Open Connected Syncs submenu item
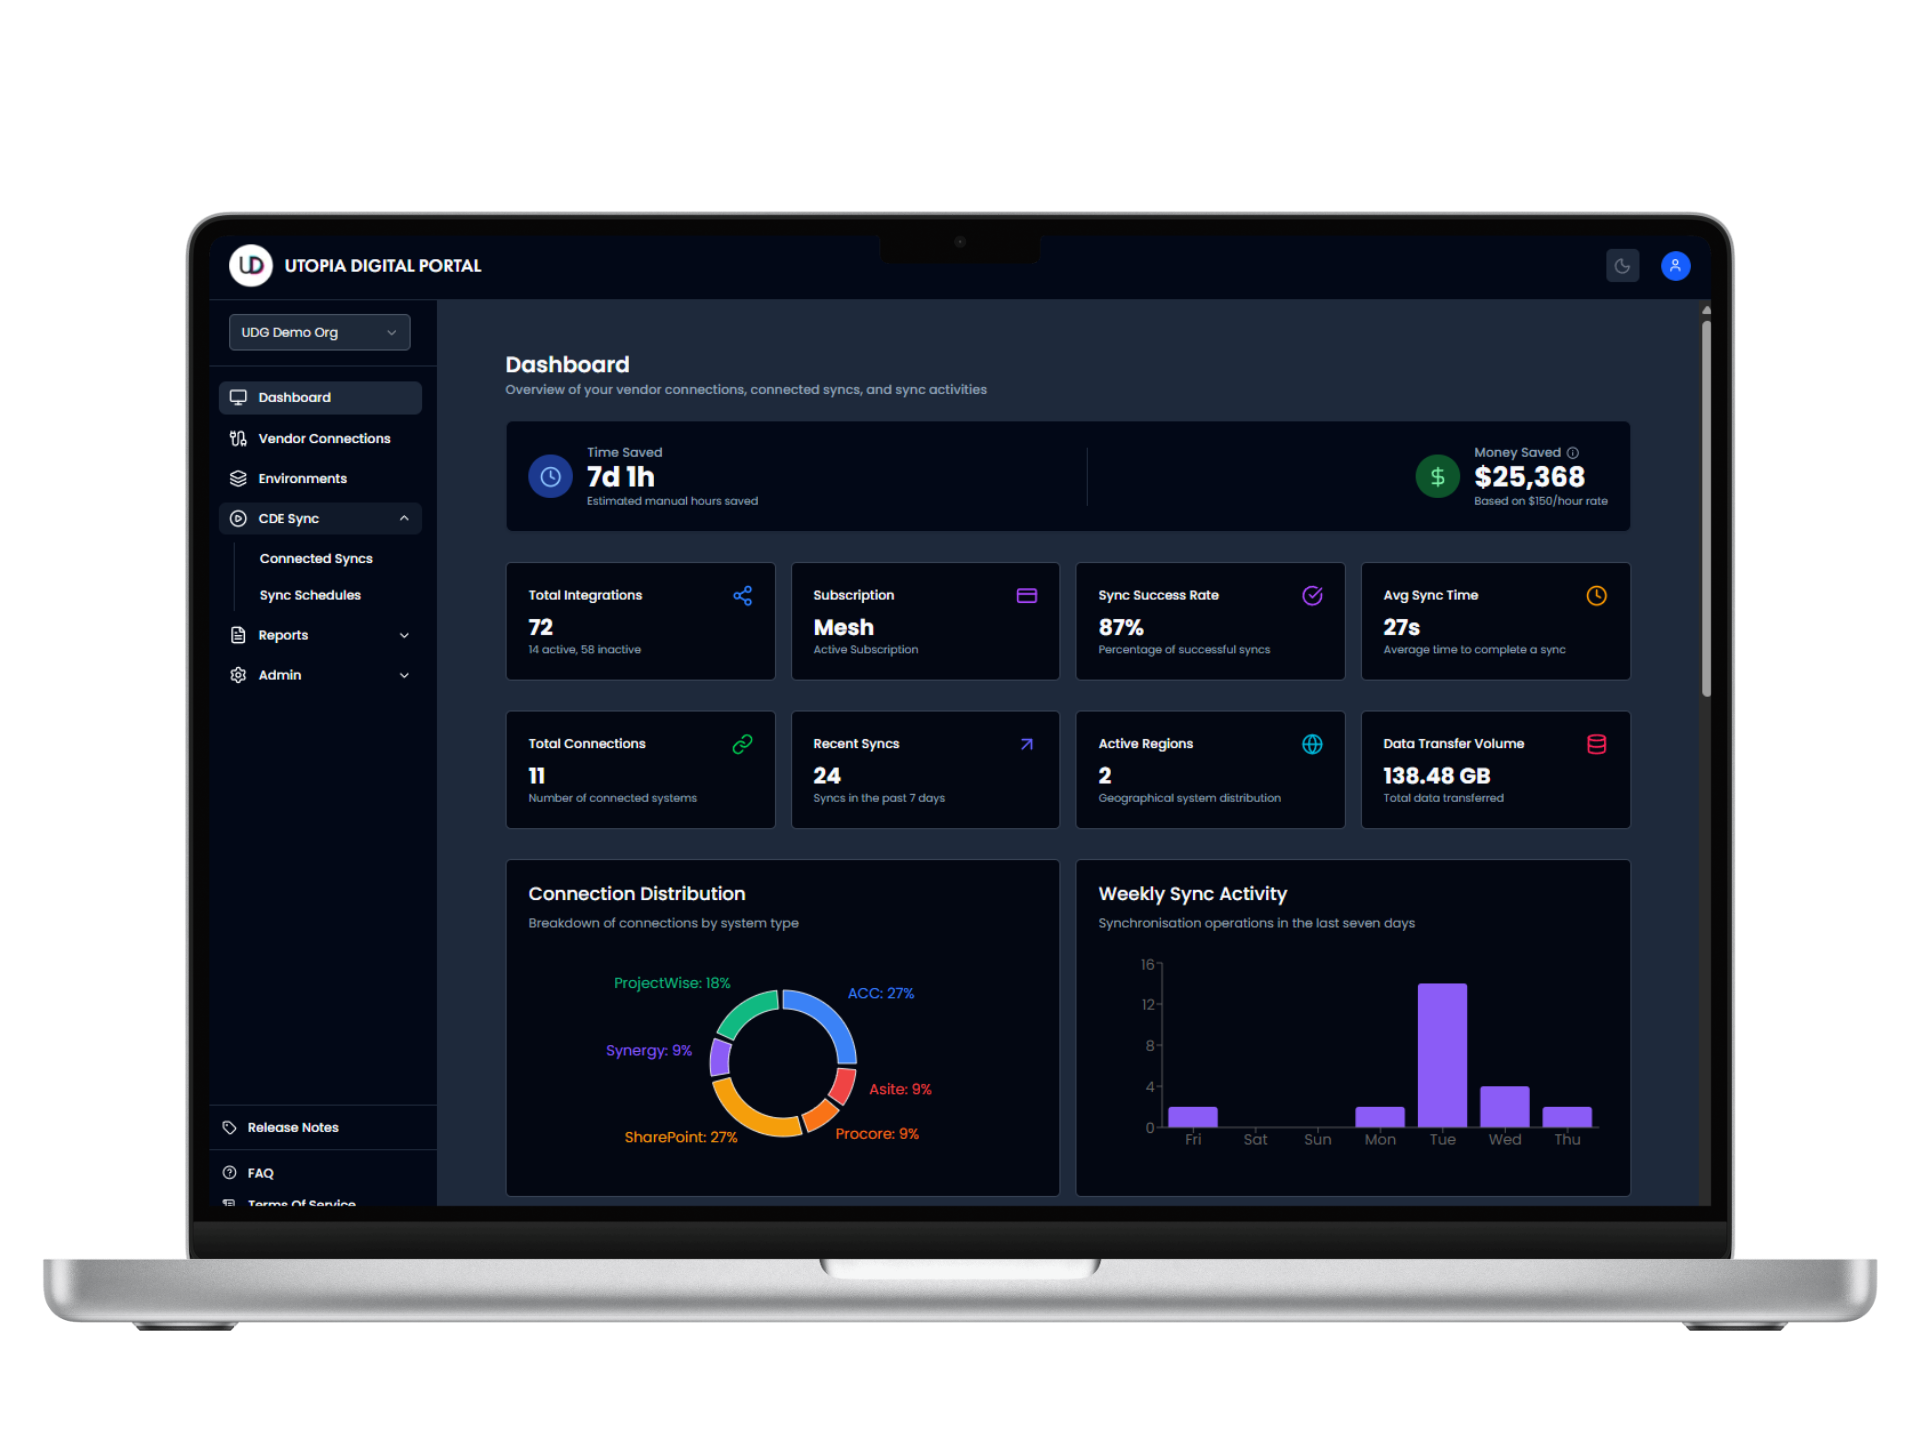 [x=316, y=558]
